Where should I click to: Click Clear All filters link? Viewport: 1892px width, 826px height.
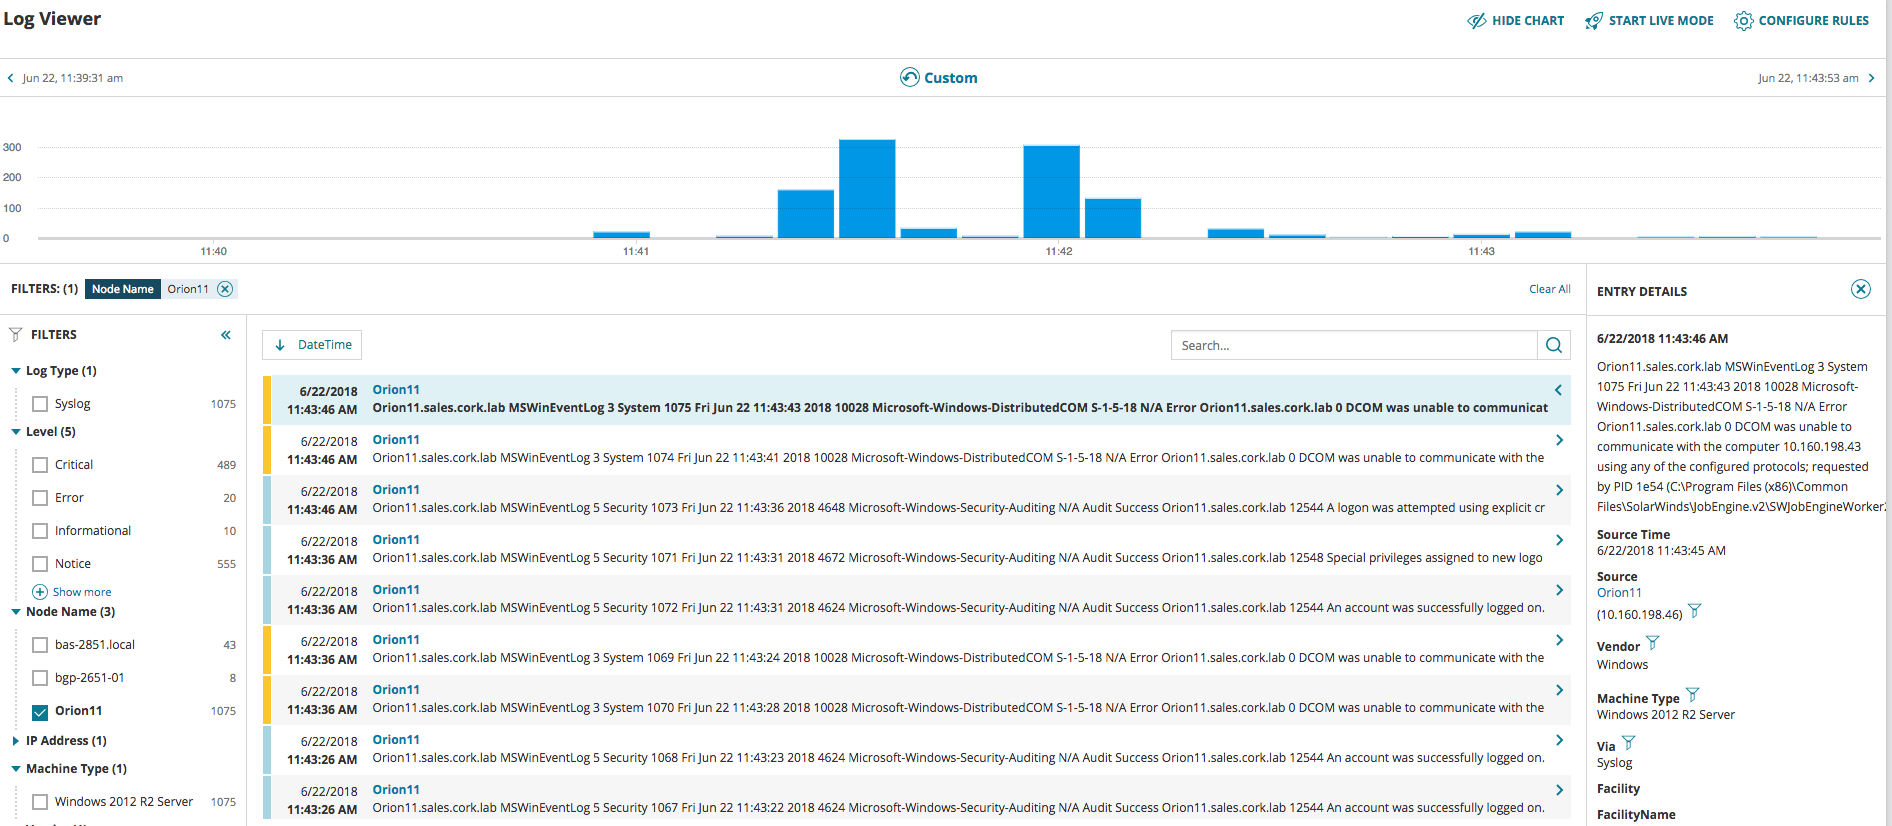1549,289
